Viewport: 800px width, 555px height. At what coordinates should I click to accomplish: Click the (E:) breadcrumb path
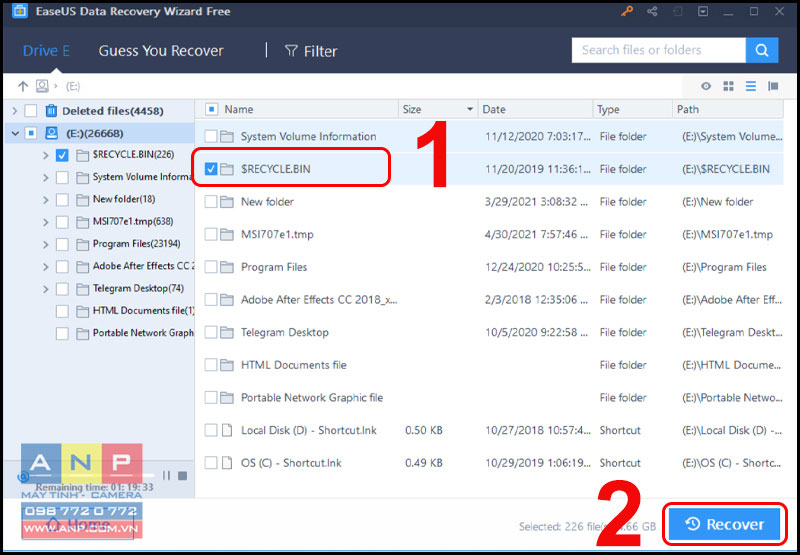coord(73,86)
